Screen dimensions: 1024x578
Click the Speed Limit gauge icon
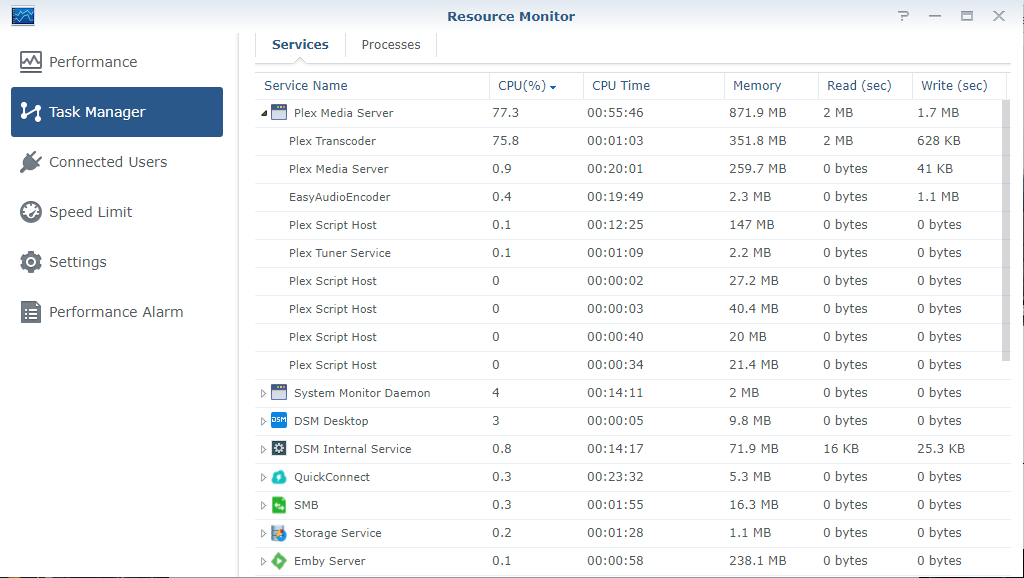pos(31,212)
